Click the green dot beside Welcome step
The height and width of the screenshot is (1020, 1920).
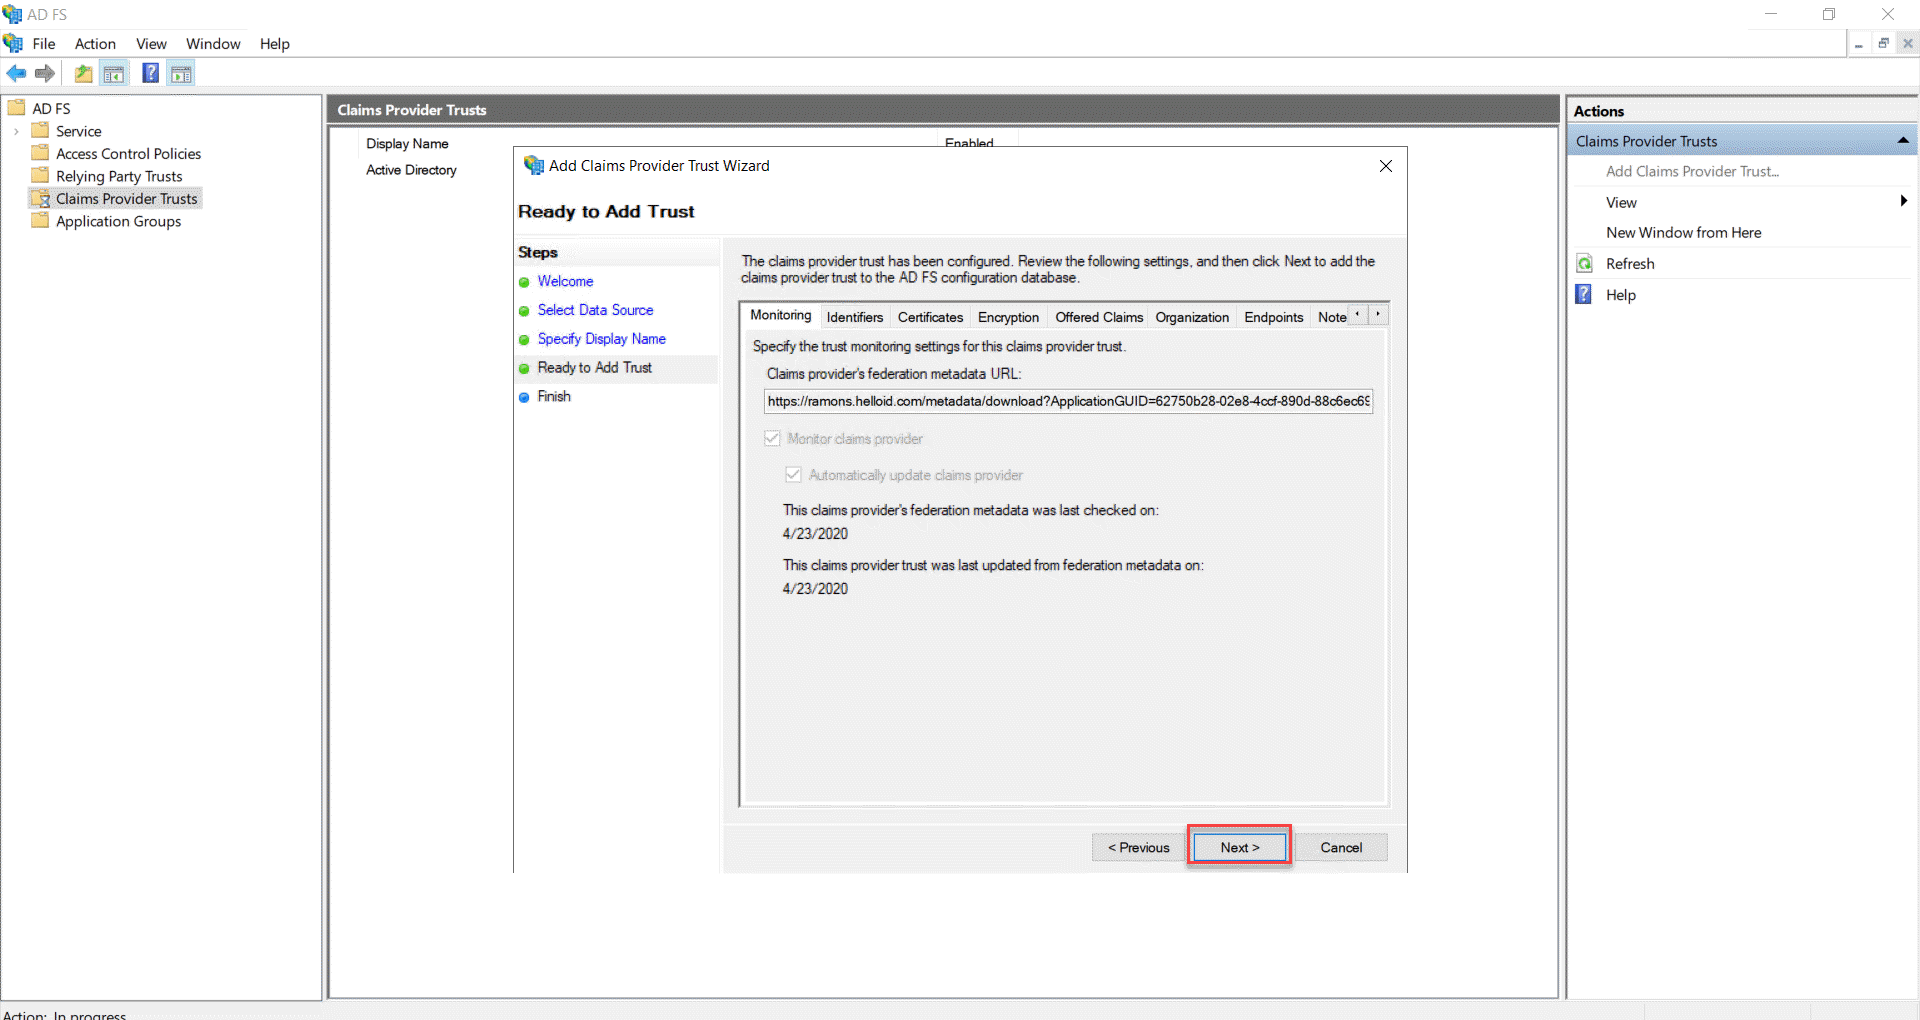(524, 282)
